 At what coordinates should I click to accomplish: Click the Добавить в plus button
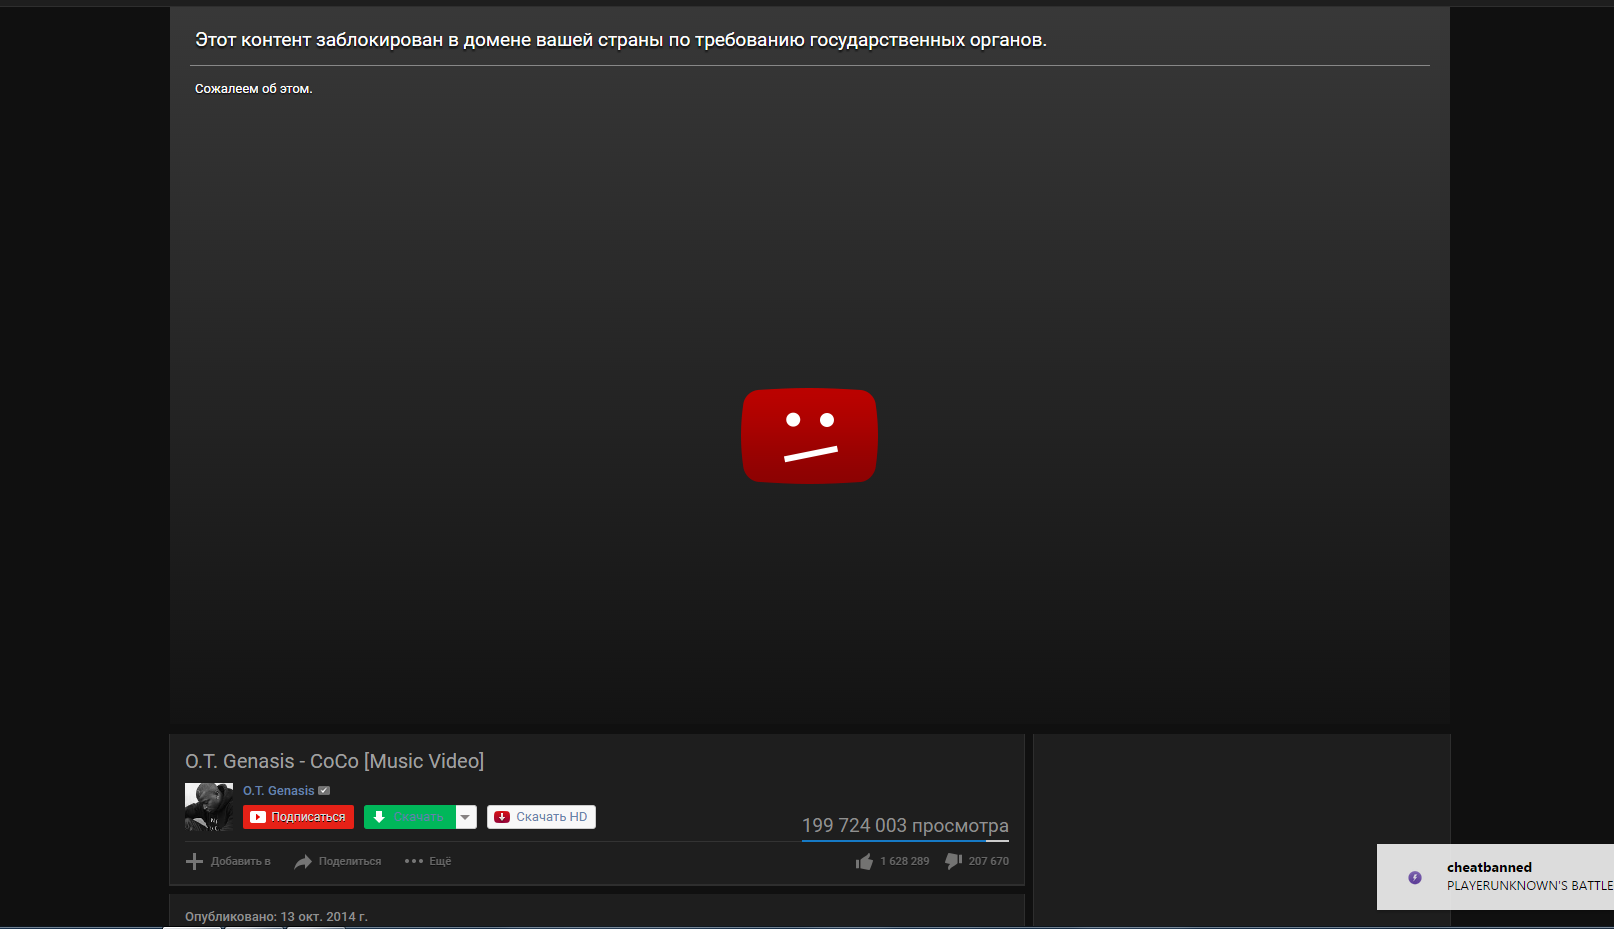point(228,861)
